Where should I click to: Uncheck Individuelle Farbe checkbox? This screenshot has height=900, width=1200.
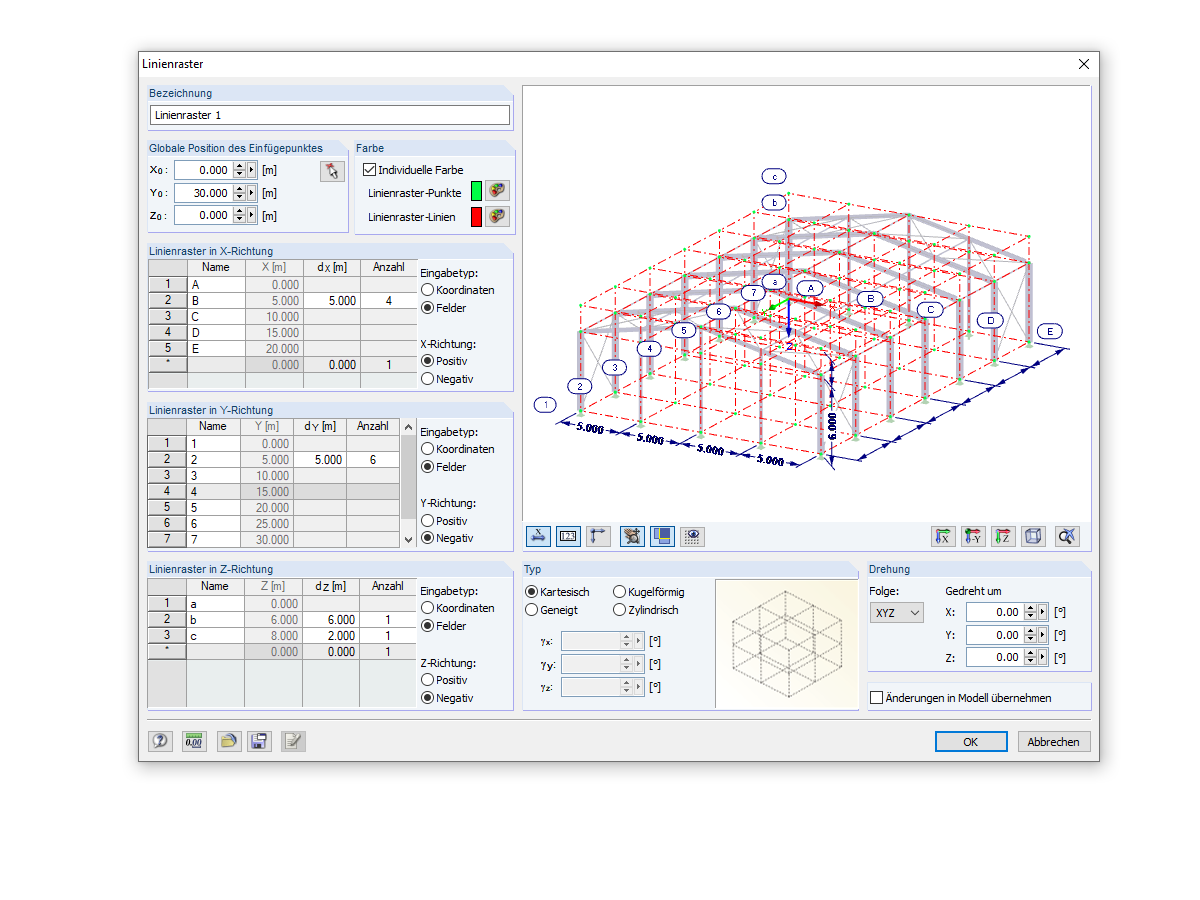pyautogui.click(x=370, y=170)
